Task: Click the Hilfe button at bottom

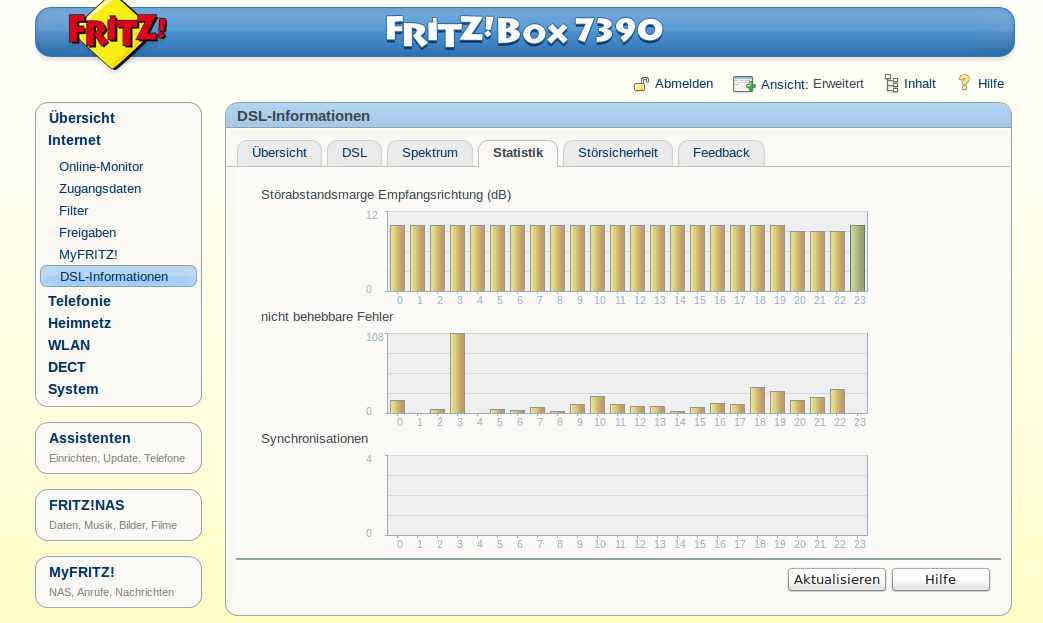Action: point(941,579)
